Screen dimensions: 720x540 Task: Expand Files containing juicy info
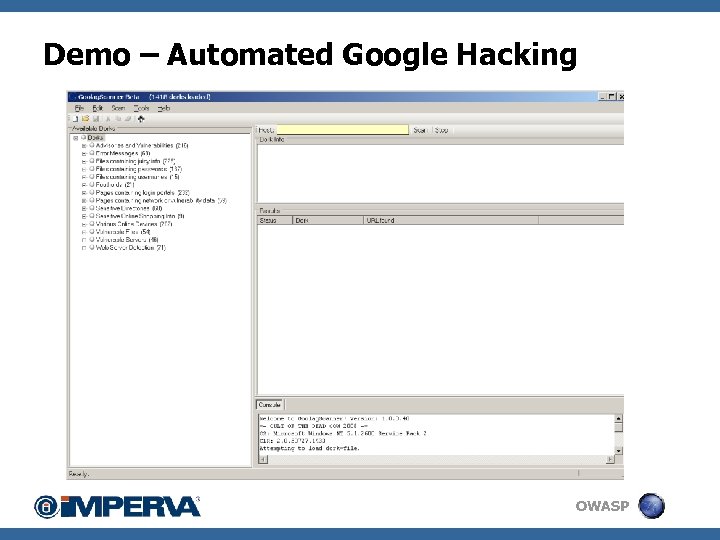click(x=84, y=161)
